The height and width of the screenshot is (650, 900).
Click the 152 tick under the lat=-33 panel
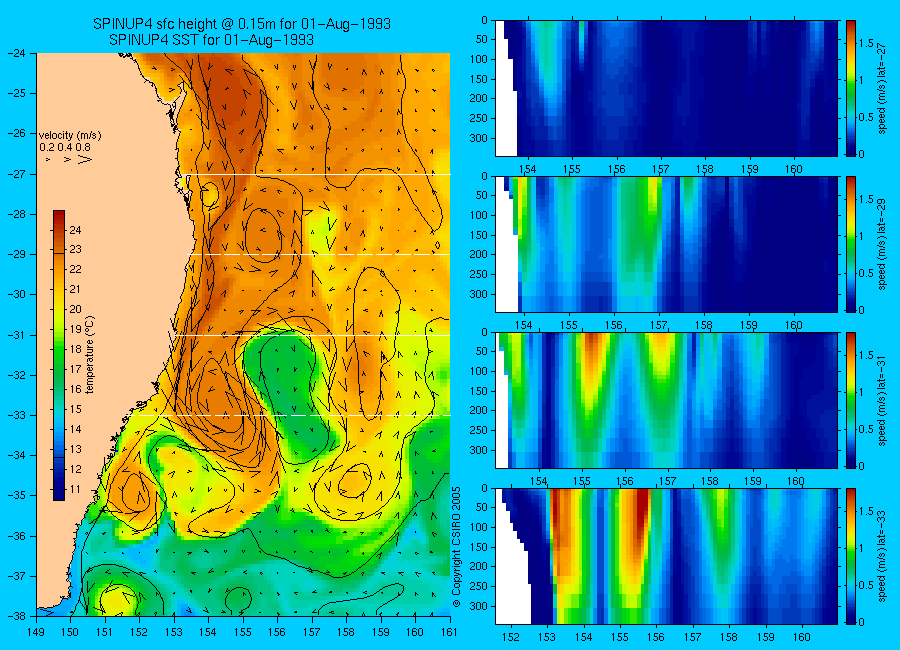pyautogui.click(x=510, y=637)
